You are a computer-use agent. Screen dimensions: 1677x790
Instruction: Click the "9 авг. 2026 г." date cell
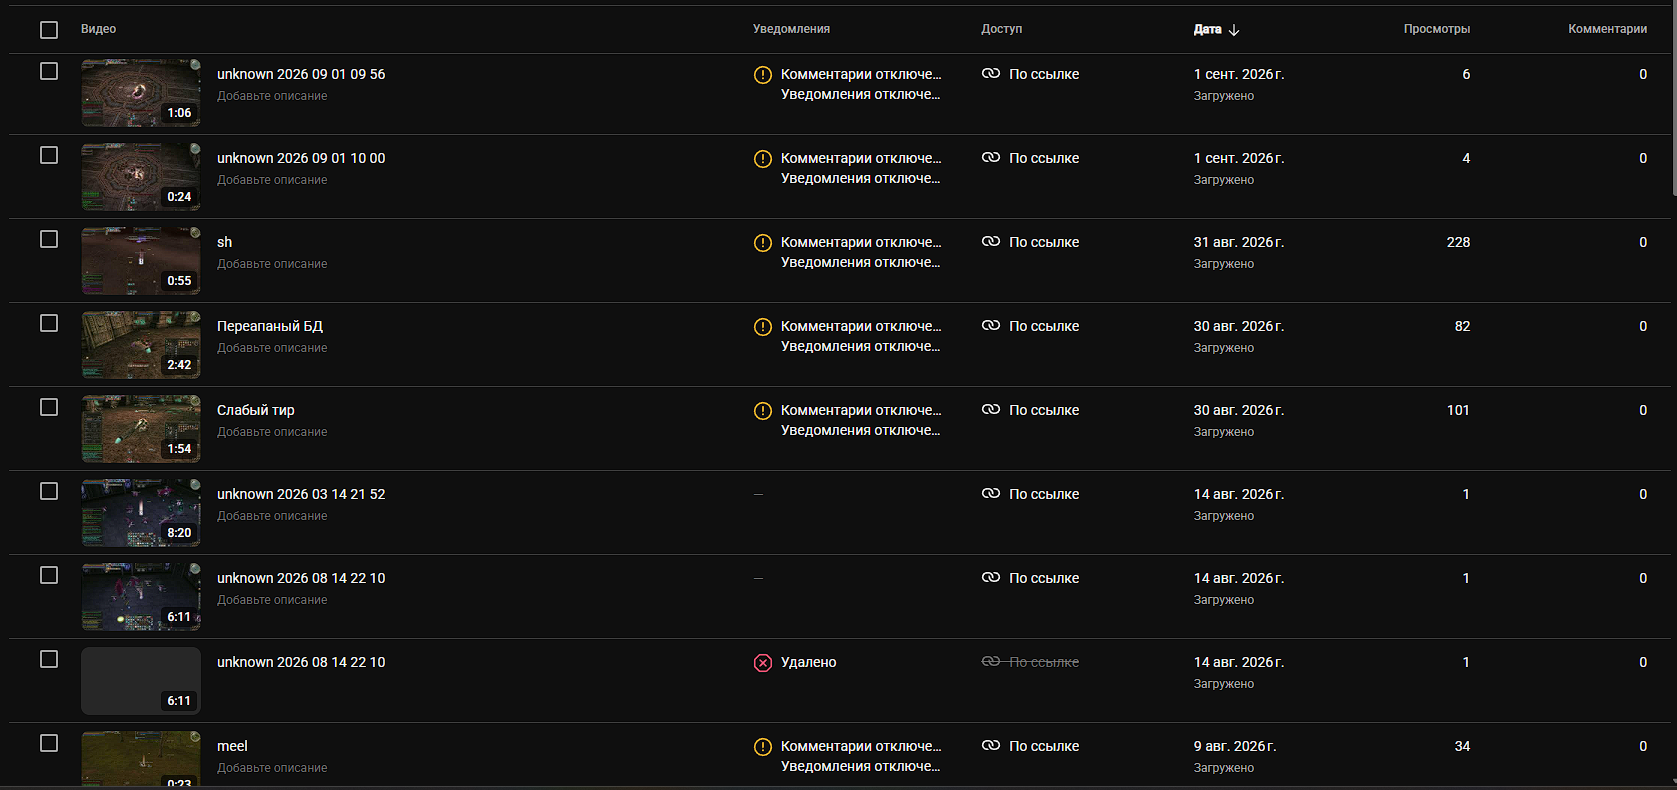(x=1235, y=746)
